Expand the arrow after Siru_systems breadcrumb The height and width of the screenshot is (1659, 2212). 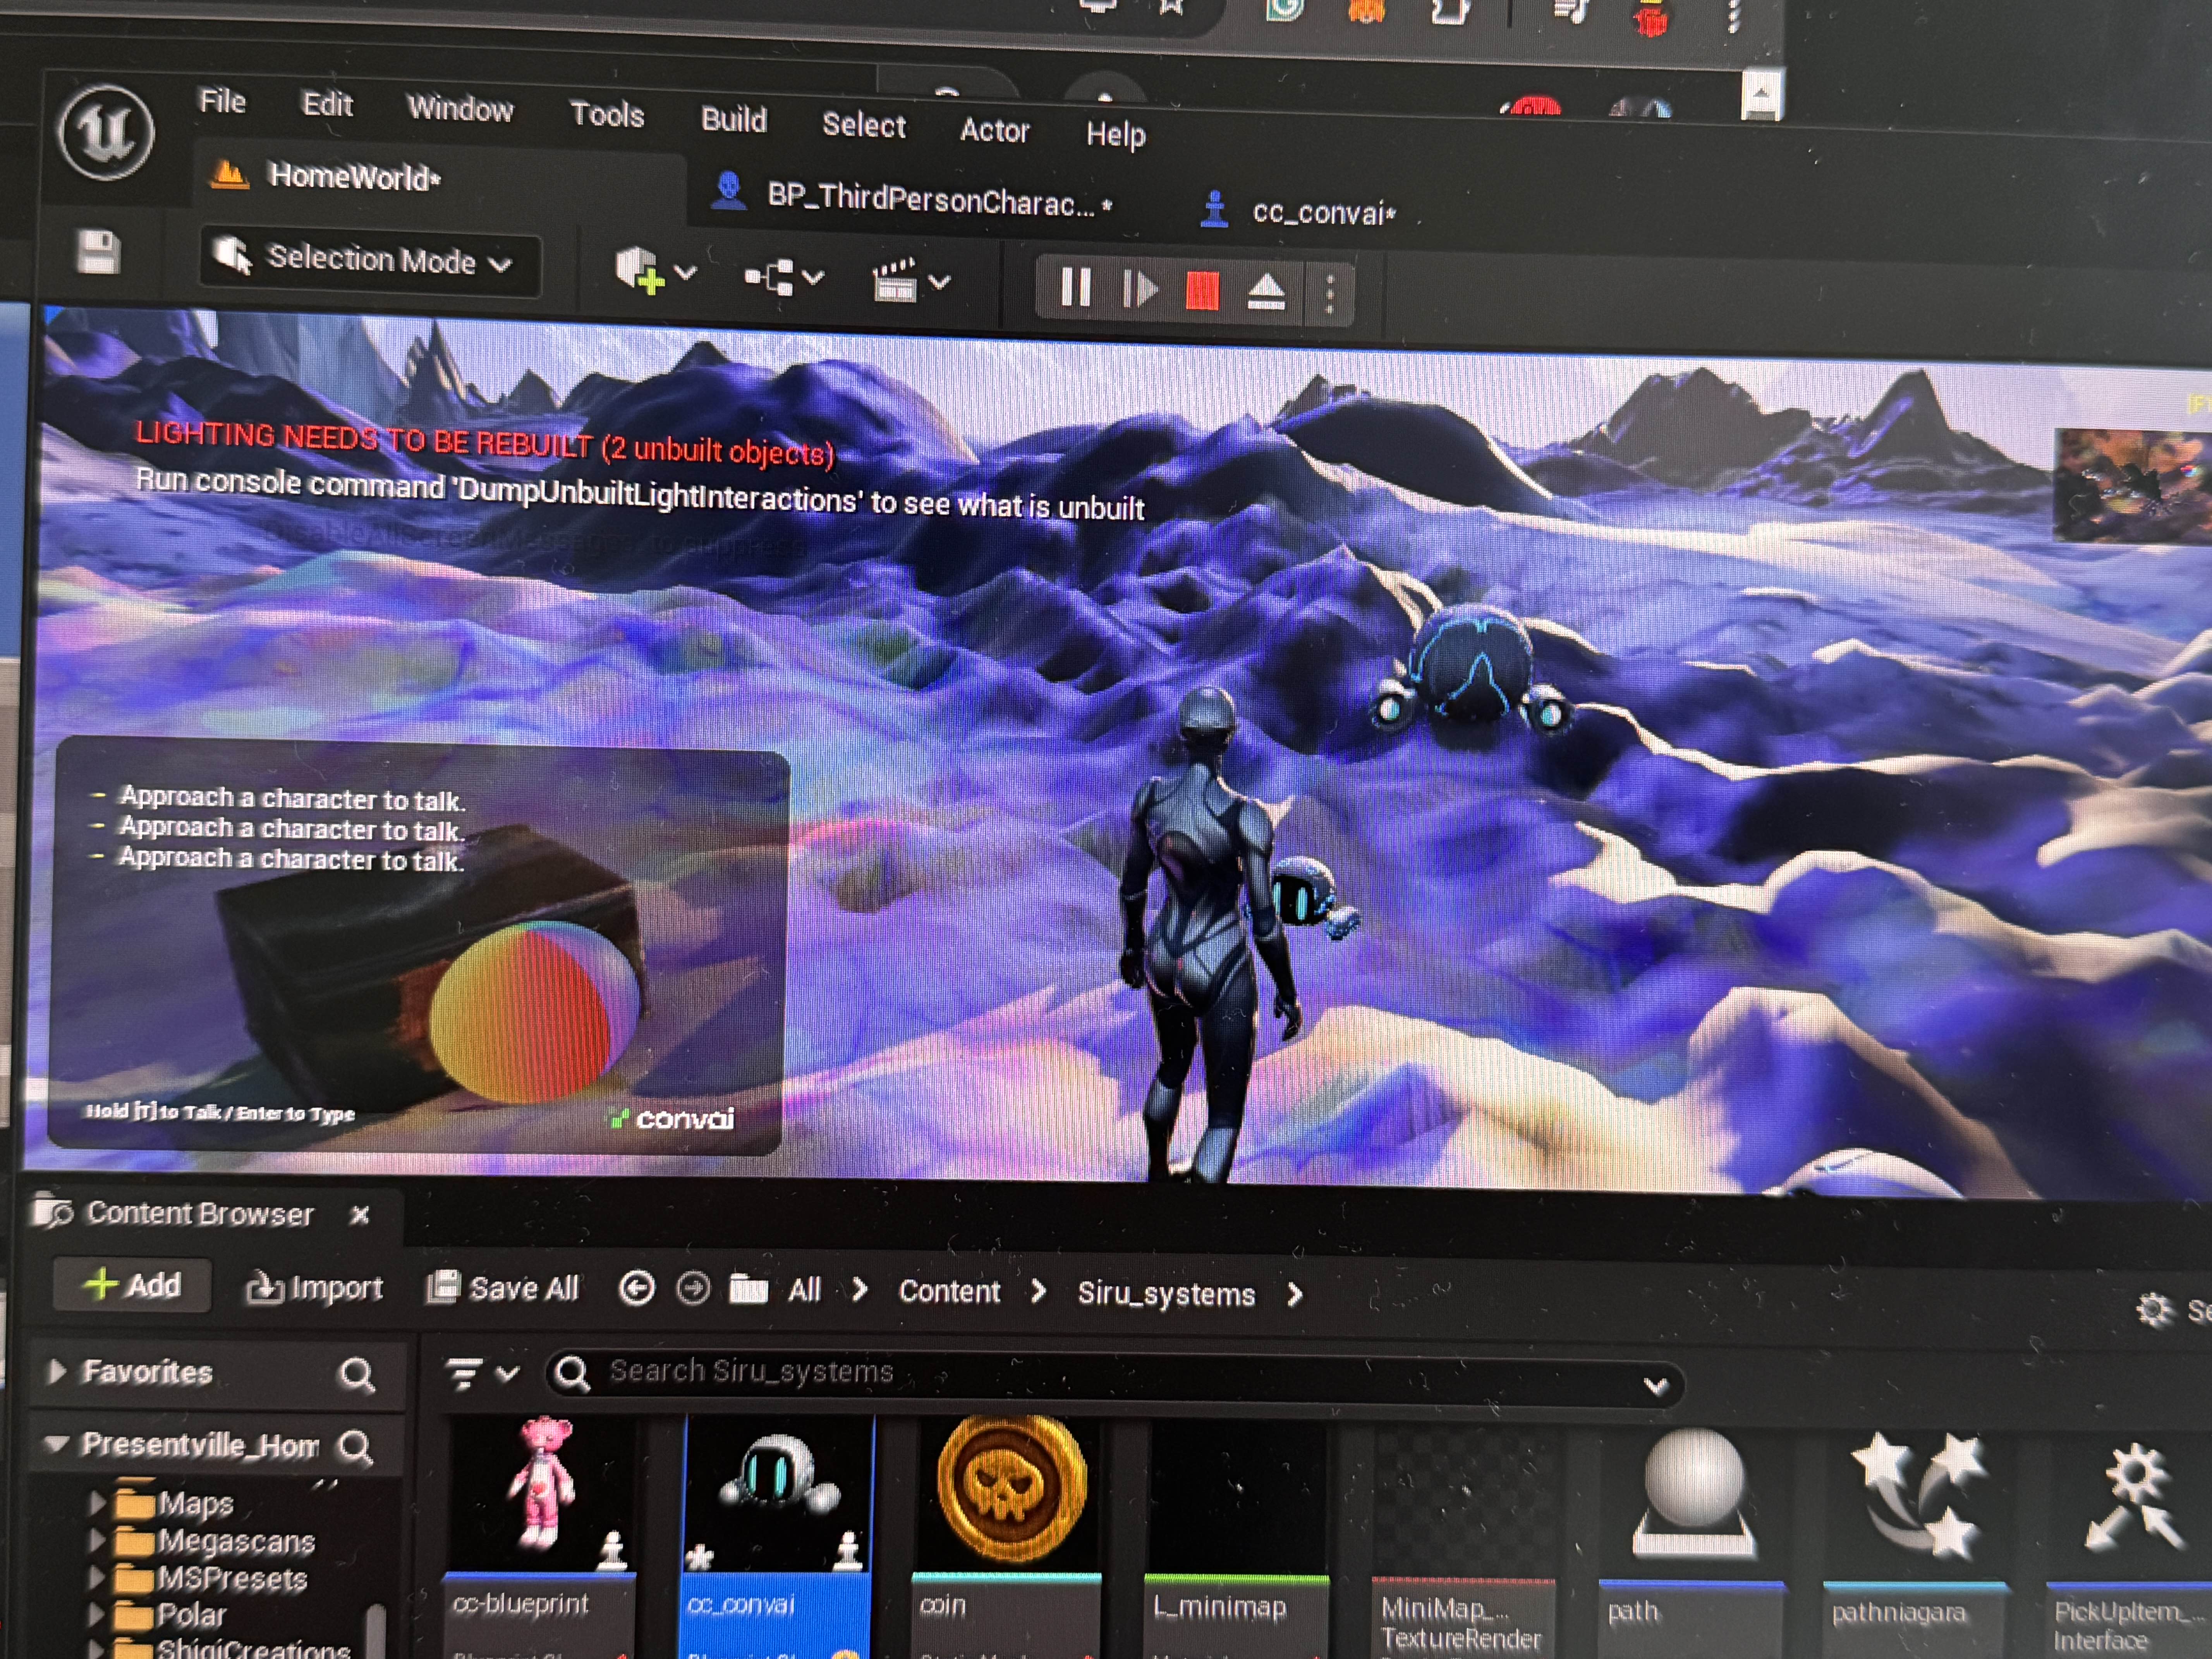(x=1295, y=1296)
